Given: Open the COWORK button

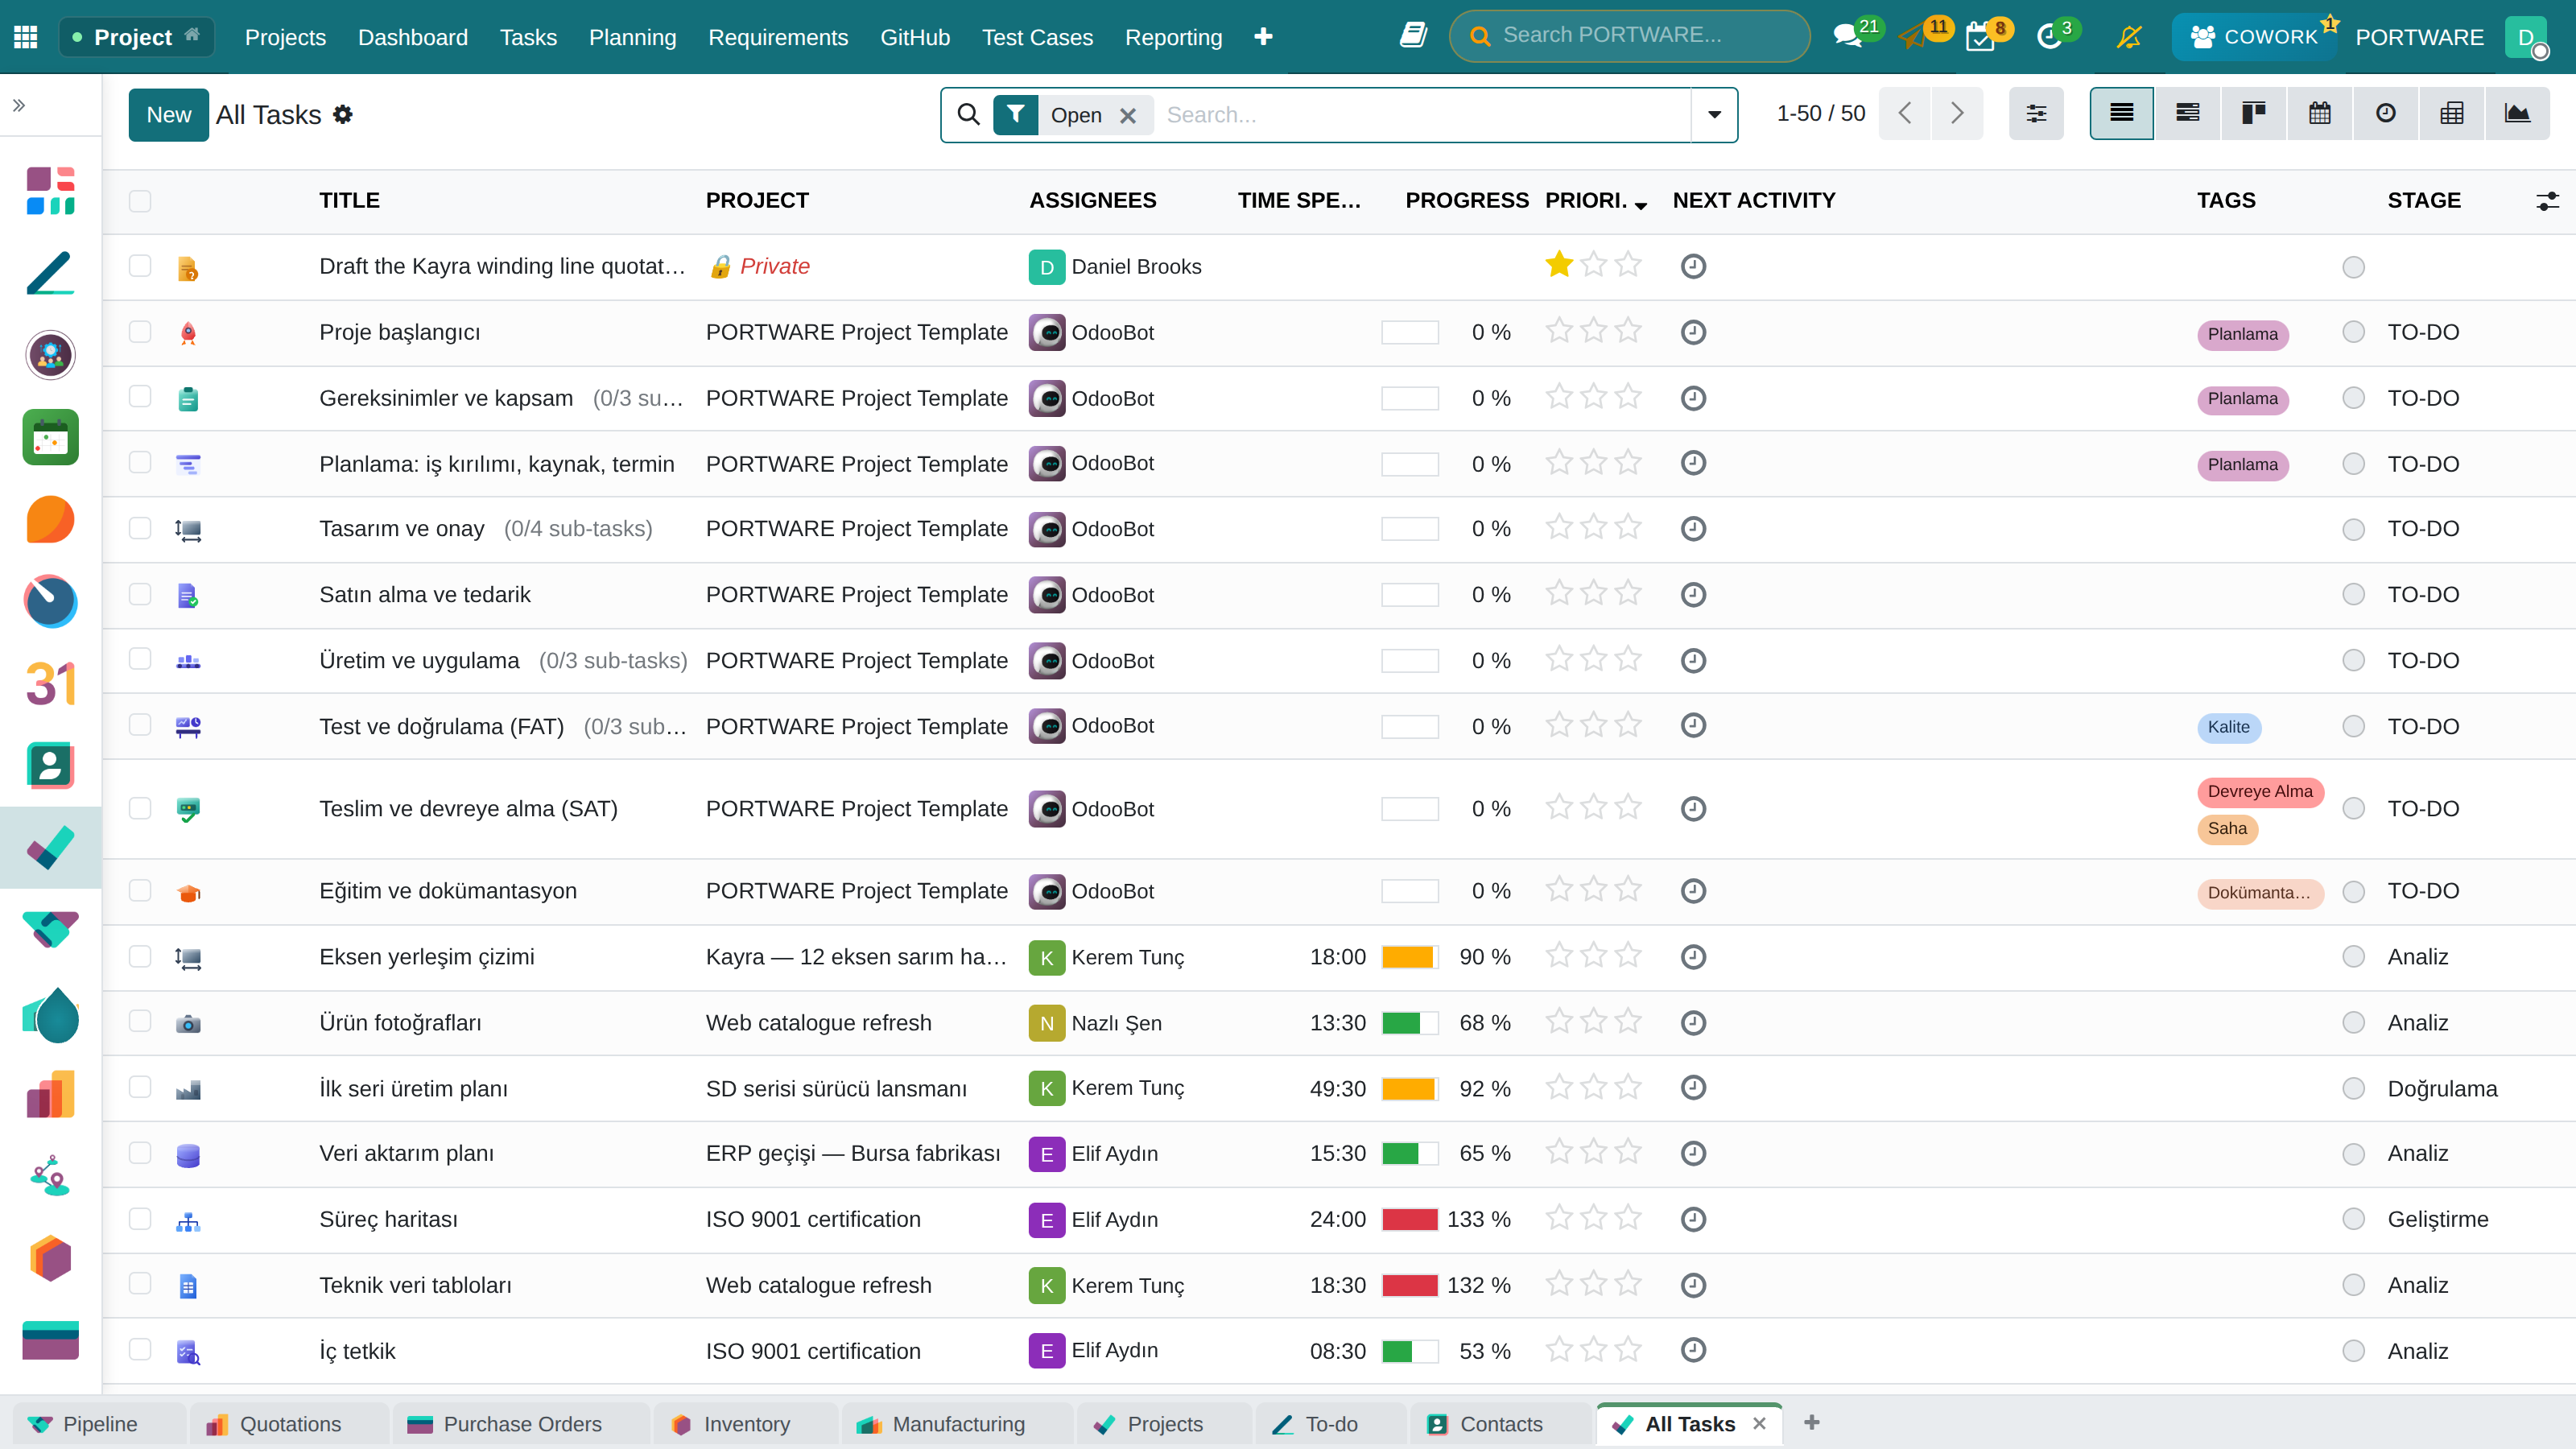Looking at the screenshot, I should [x=2254, y=37].
